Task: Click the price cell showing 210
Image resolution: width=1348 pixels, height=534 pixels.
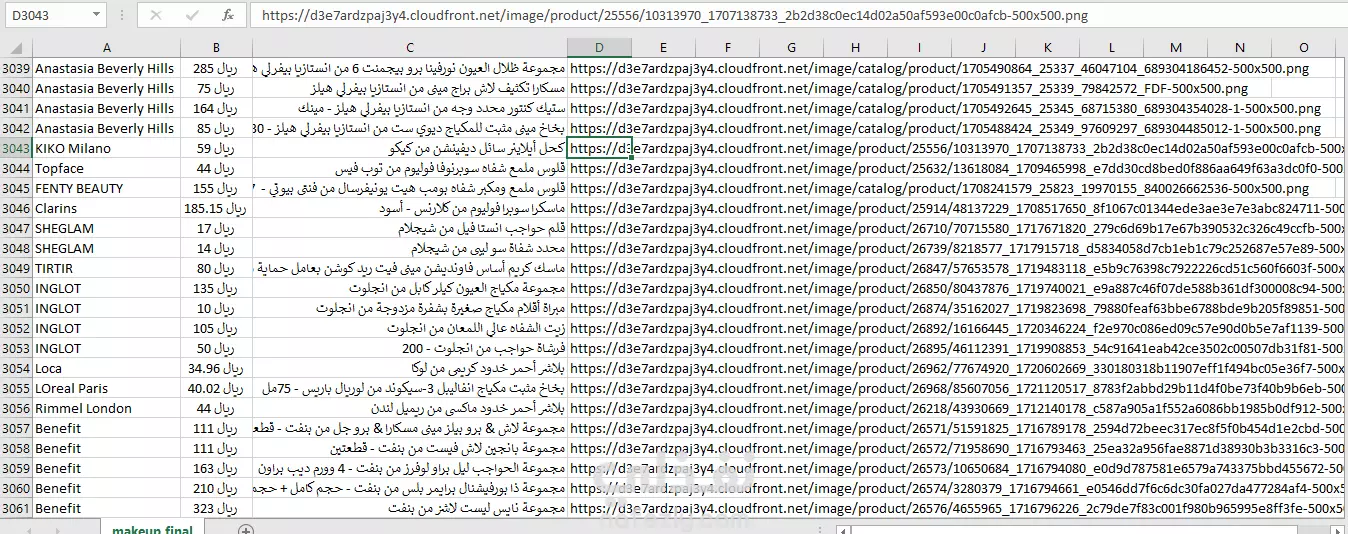Action: pyautogui.click(x=216, y=488)
